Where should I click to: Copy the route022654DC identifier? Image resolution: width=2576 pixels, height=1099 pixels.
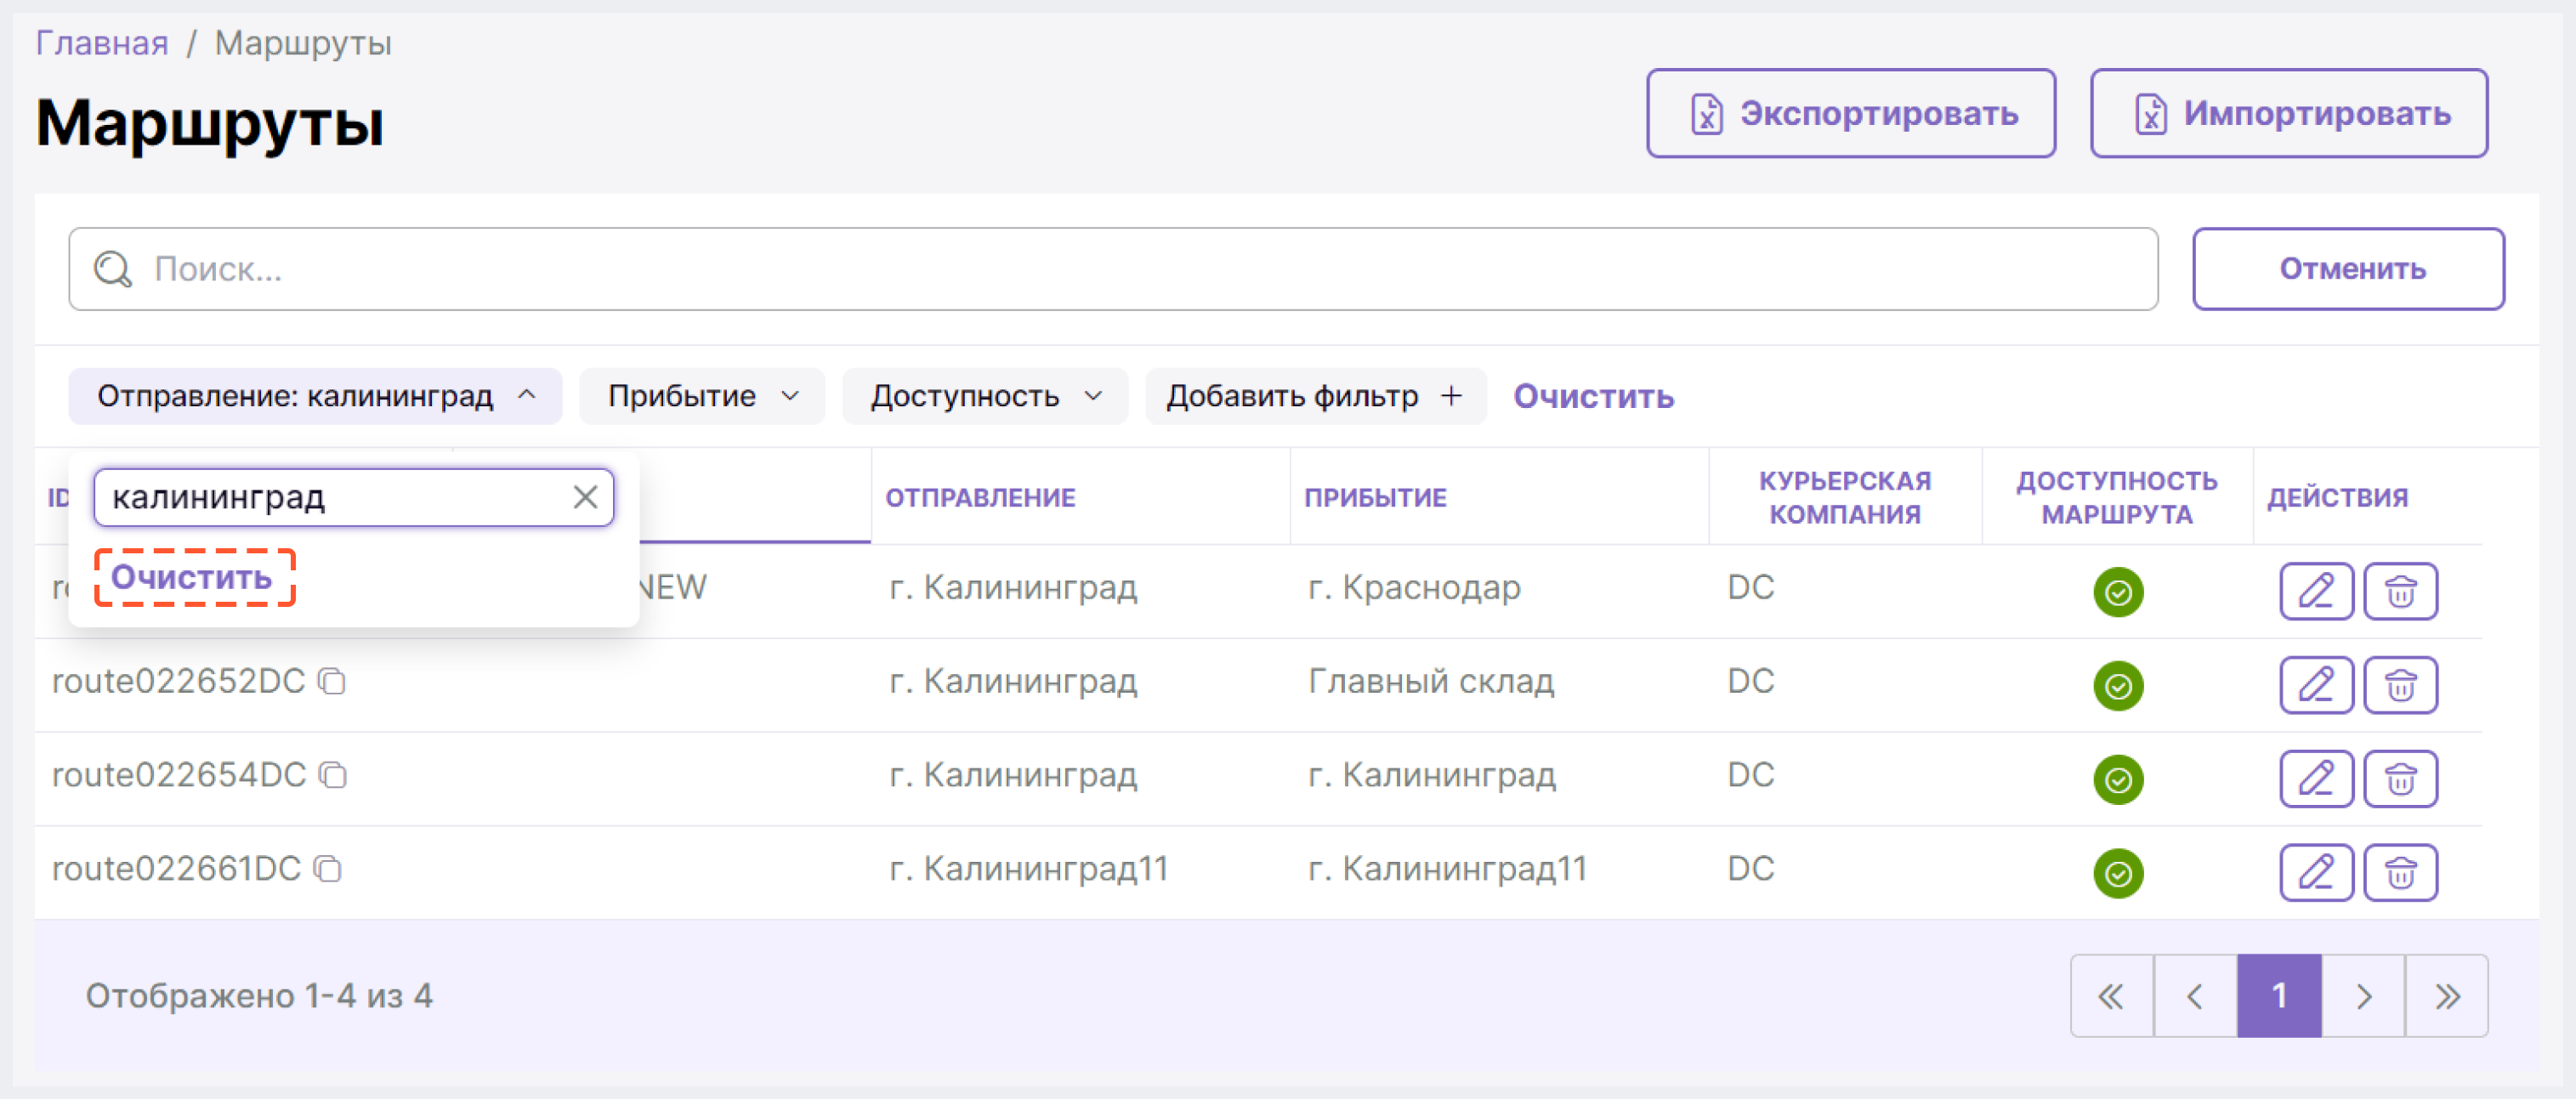(x=333, y=775)
